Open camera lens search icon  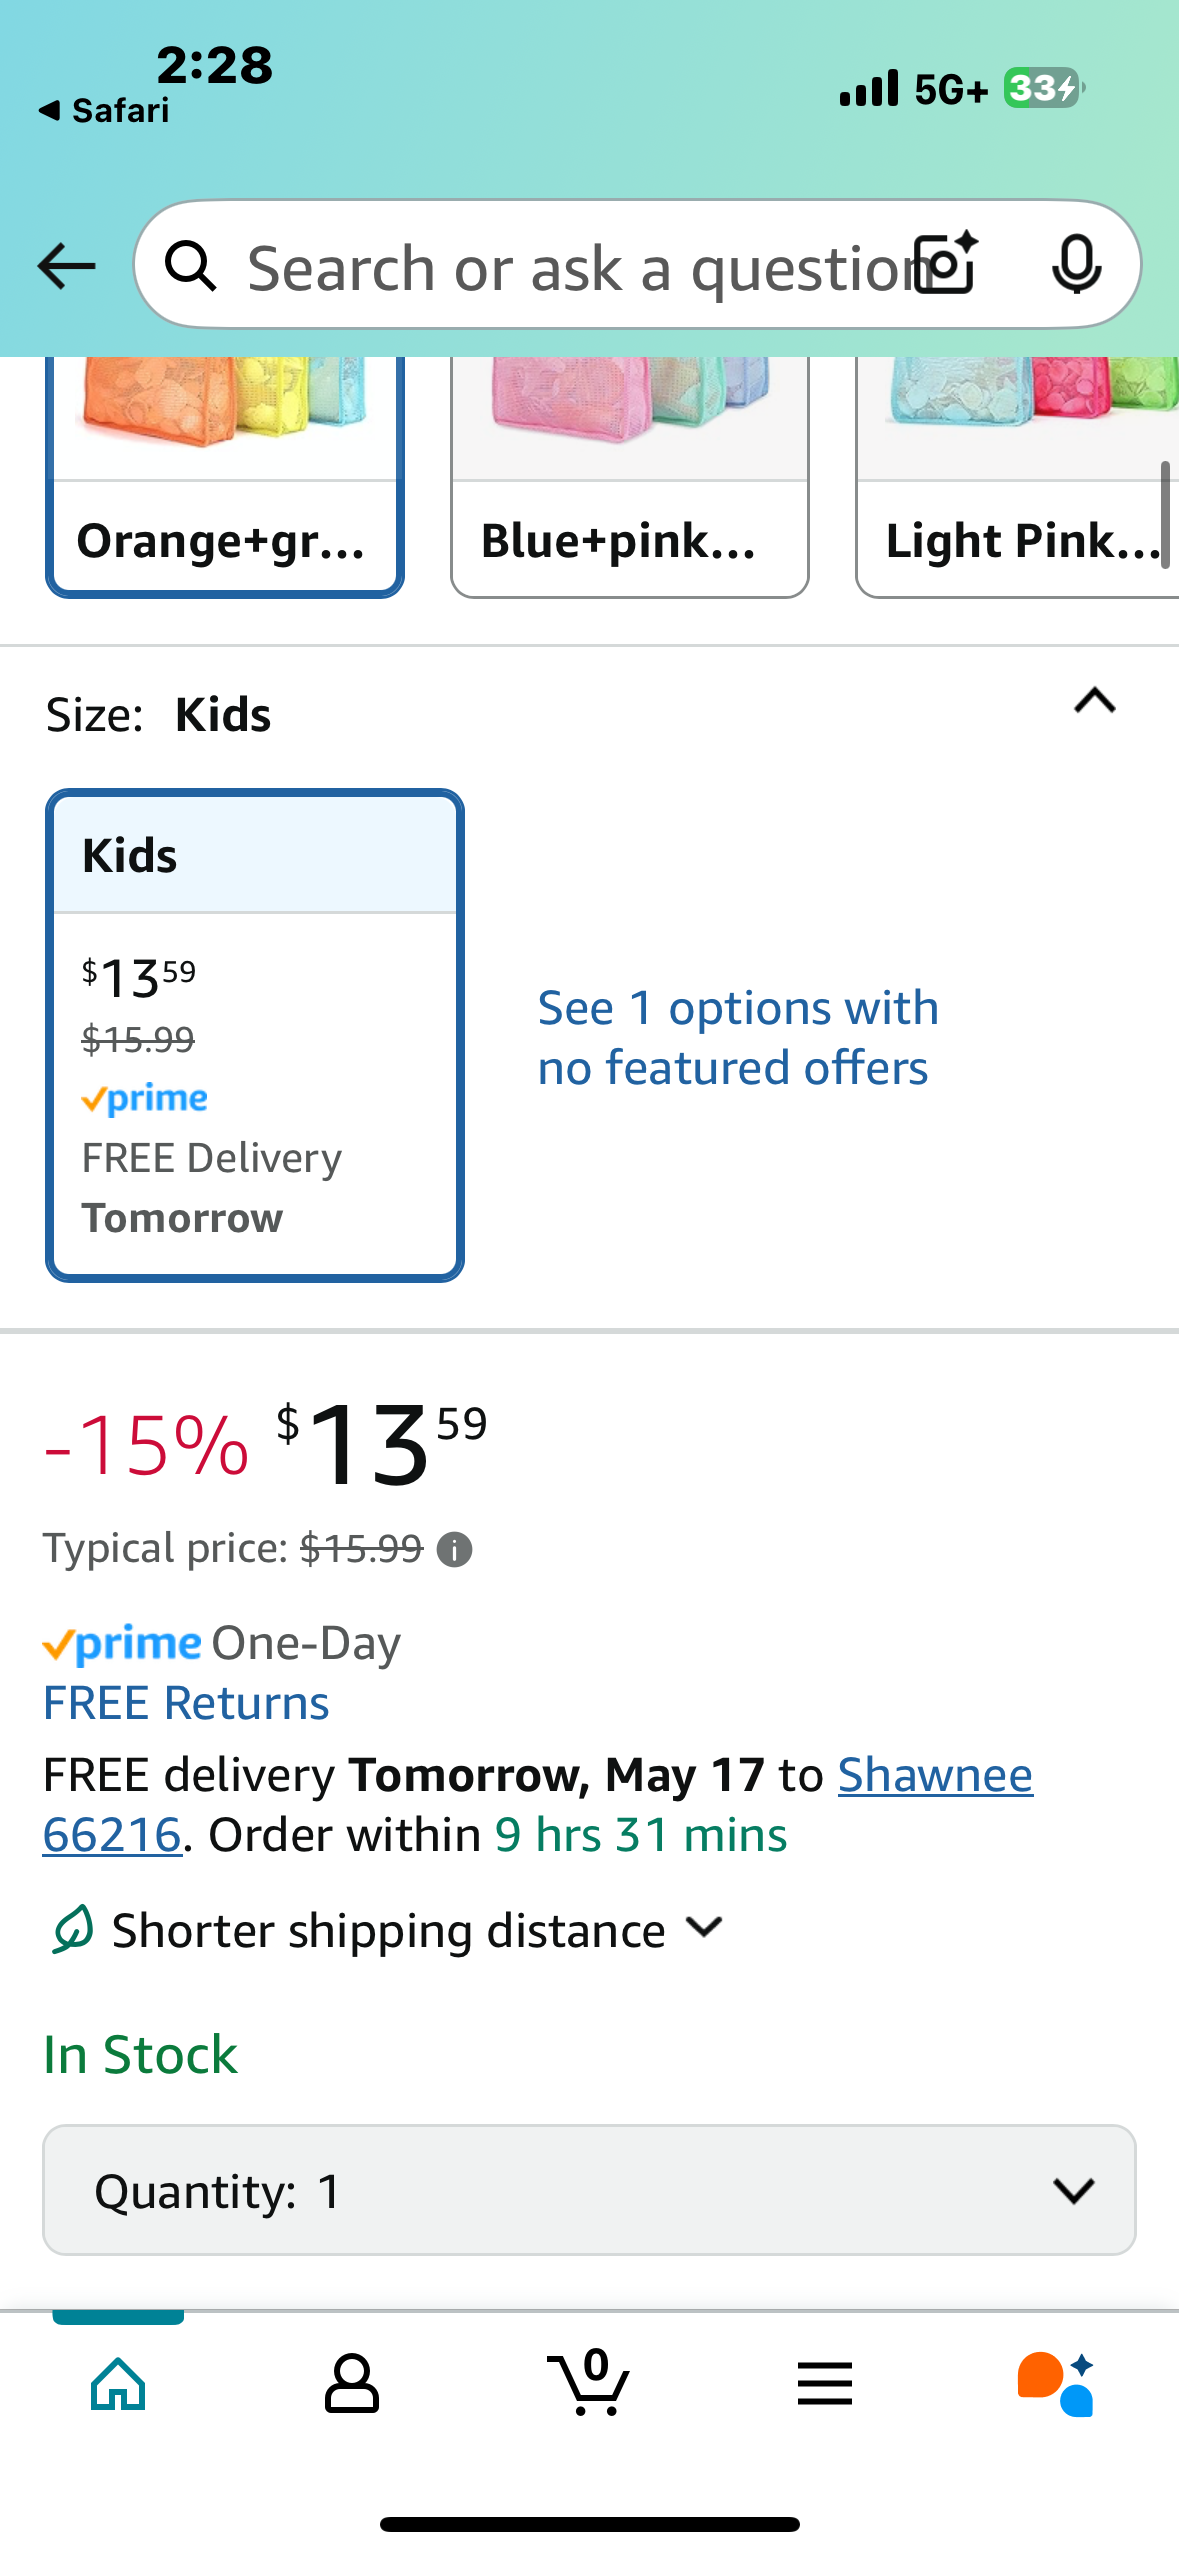[x=947, y=264]
